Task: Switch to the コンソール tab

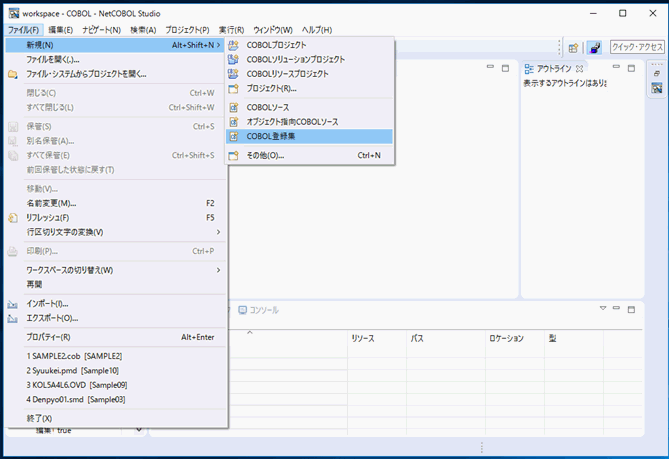Action: coord(259,310)
